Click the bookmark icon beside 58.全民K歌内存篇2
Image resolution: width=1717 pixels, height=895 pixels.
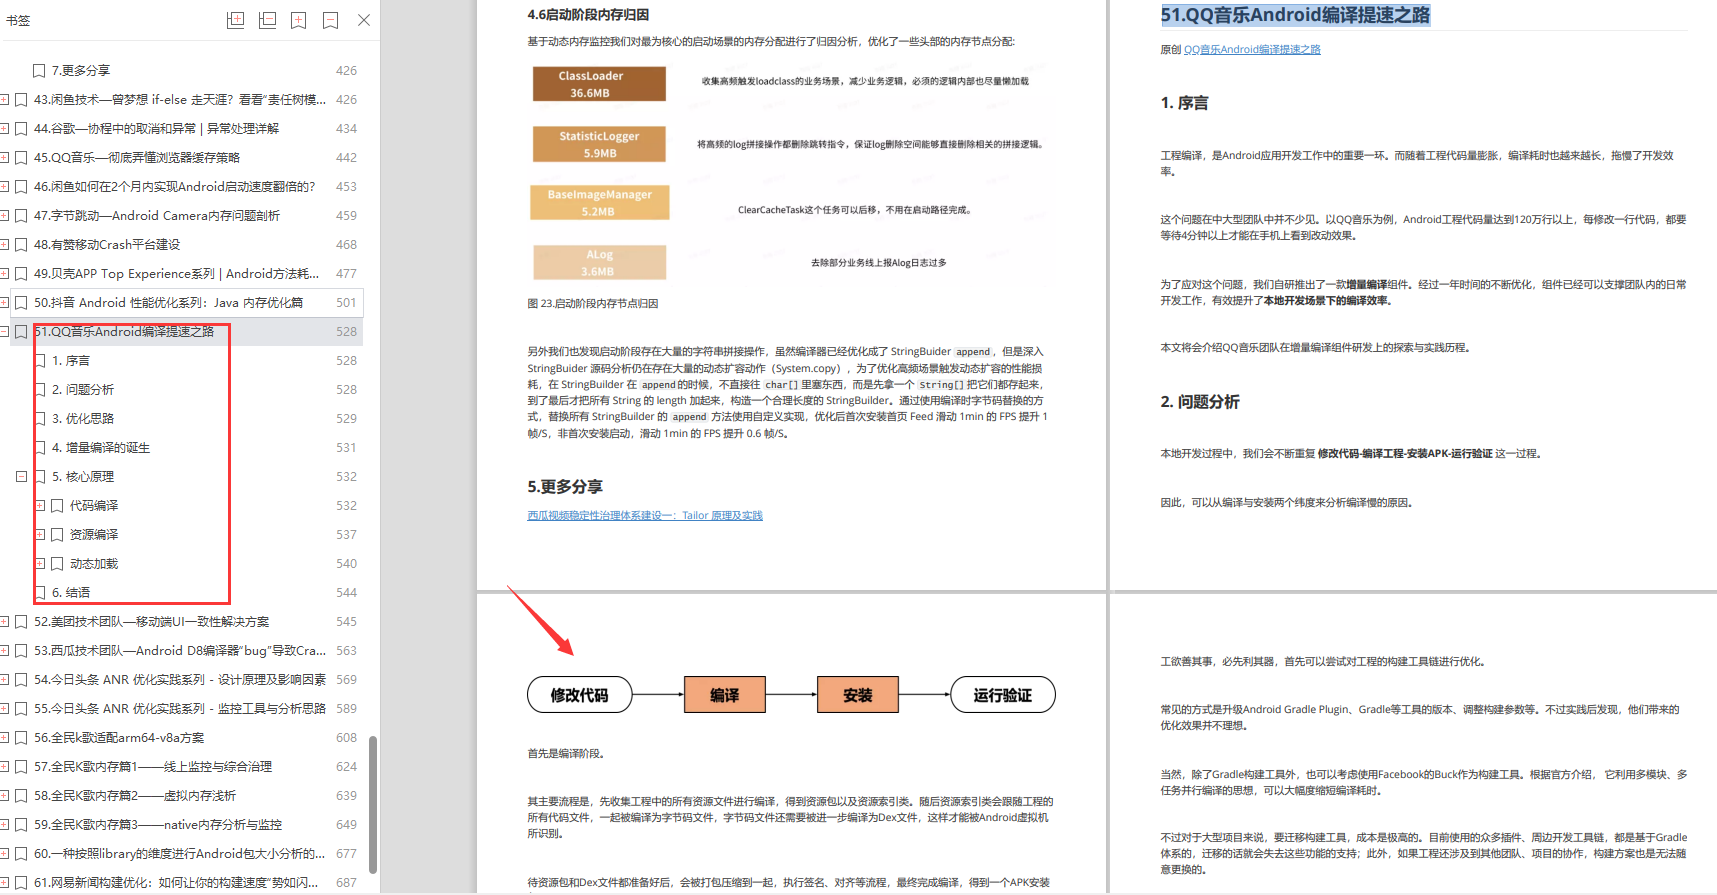pyautogui.click(x=21, y=796)
